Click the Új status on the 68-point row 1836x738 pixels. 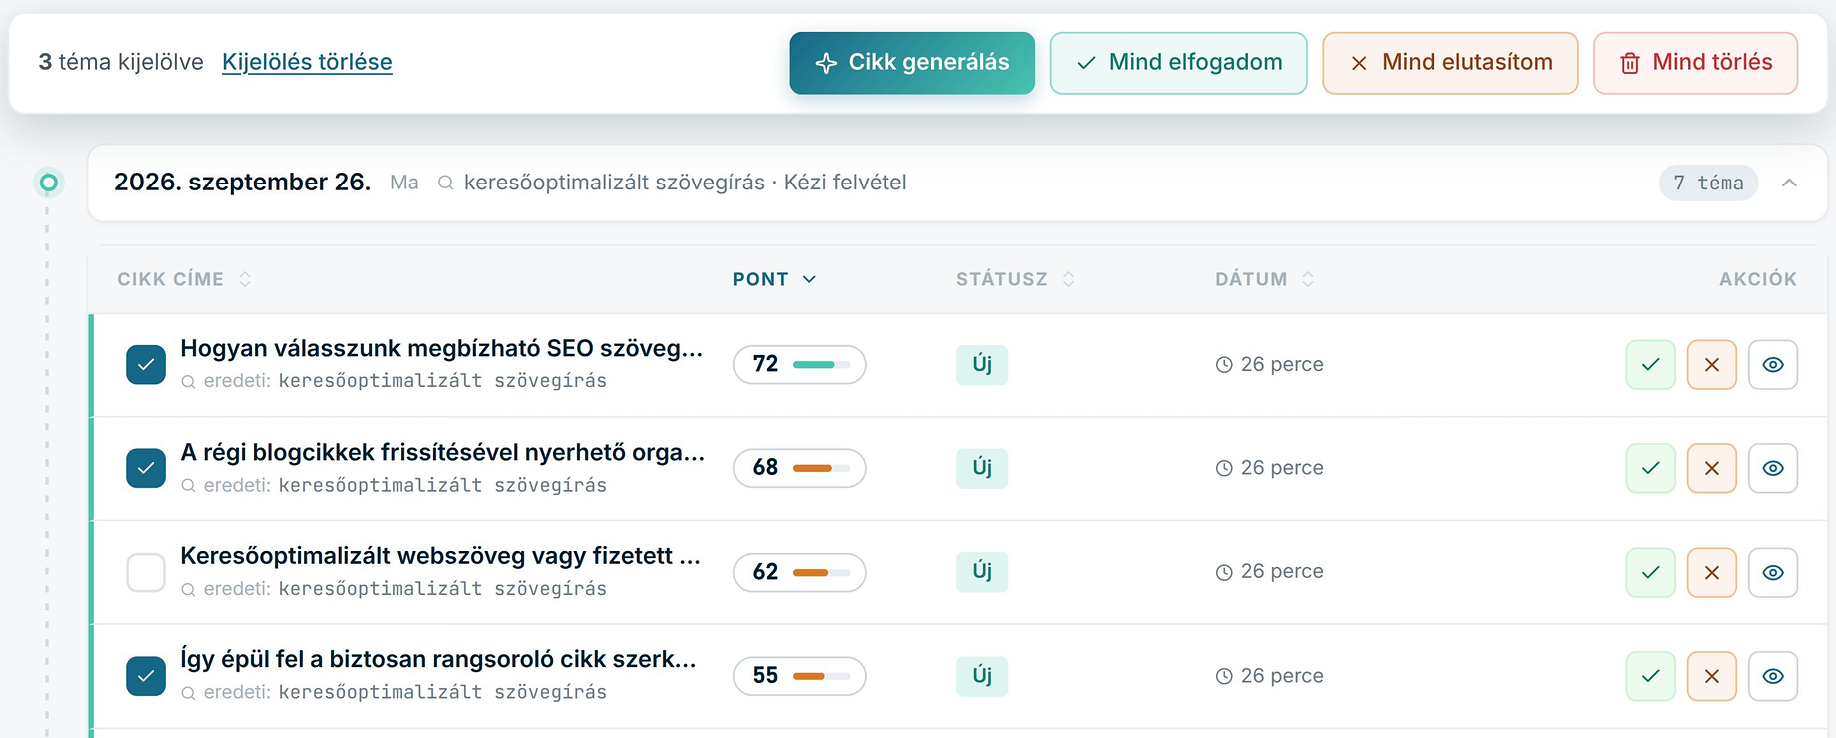pos(982,468)
